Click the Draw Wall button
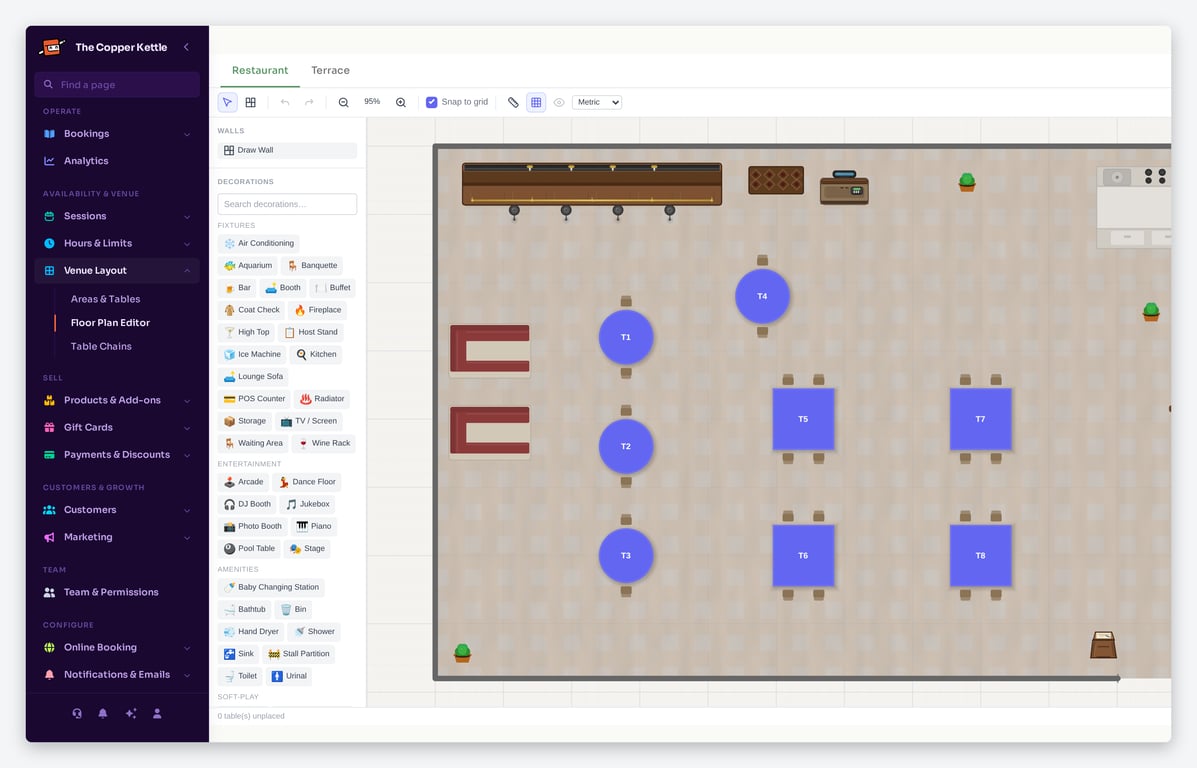This screenshot has width=1197, height=768. point(287,150)
